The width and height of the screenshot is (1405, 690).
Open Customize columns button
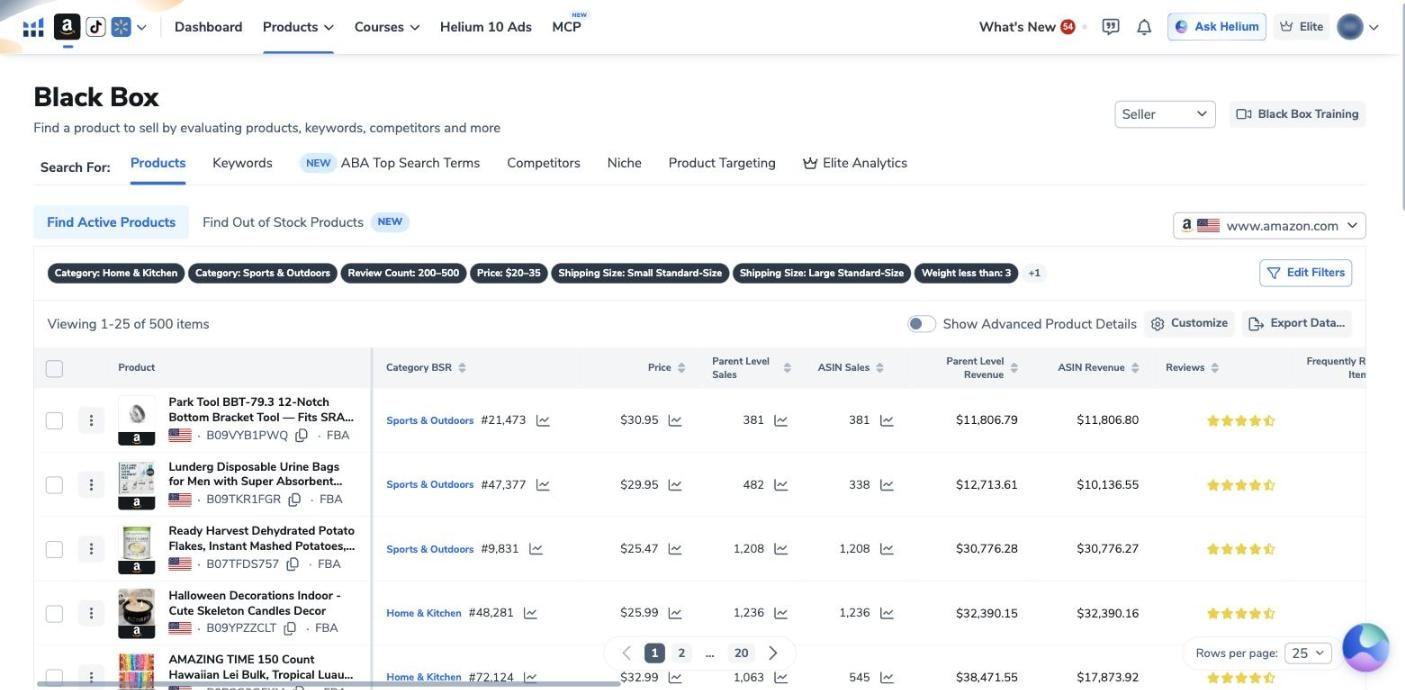point(1189,324)
